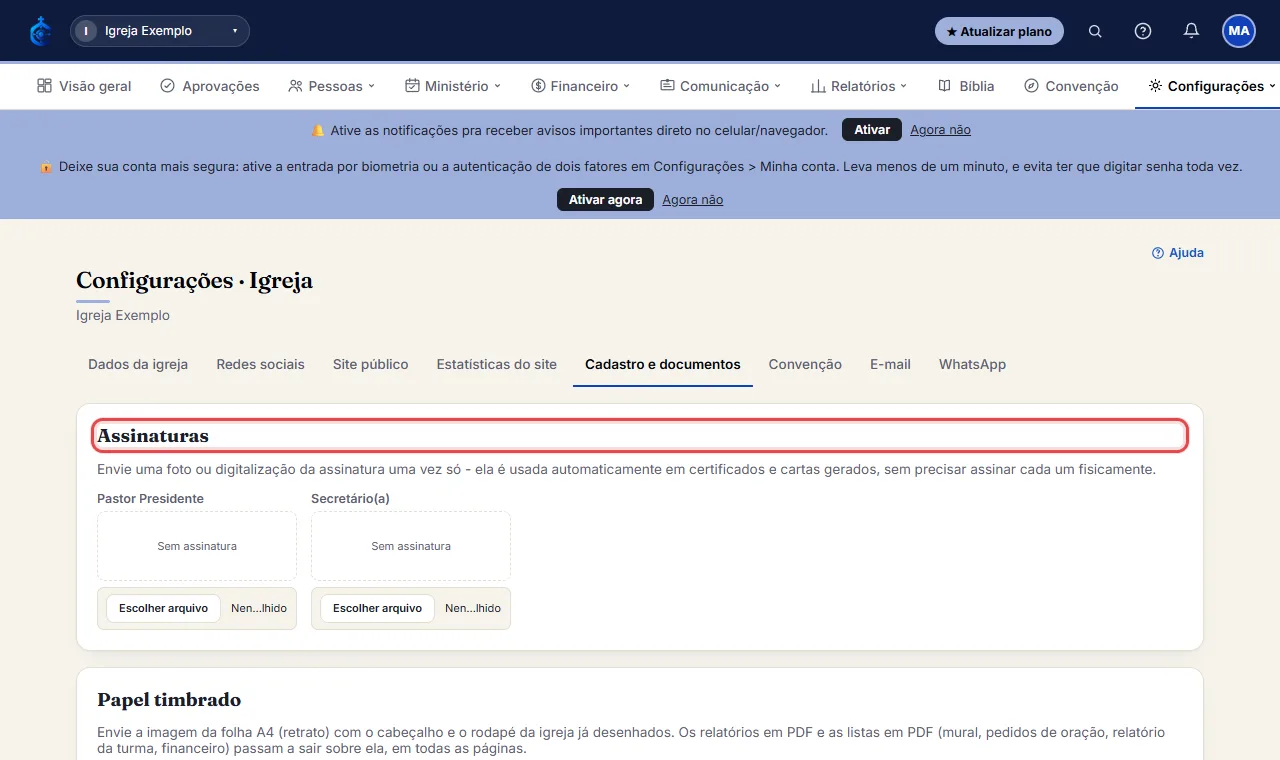
Task: Click the church app logo icon
Action: point(41,31)
